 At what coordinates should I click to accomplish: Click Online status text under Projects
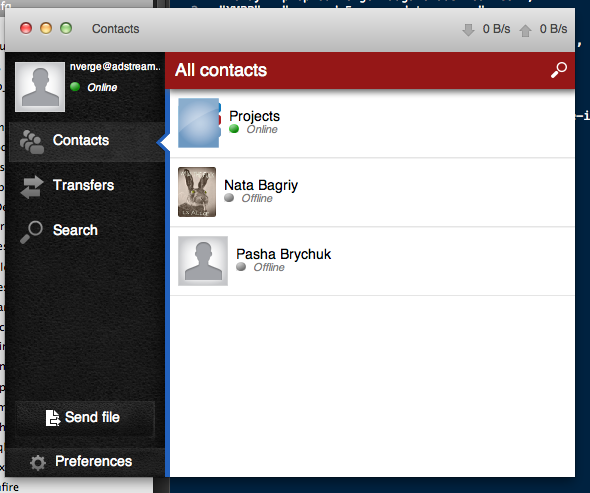coord(262,129)
